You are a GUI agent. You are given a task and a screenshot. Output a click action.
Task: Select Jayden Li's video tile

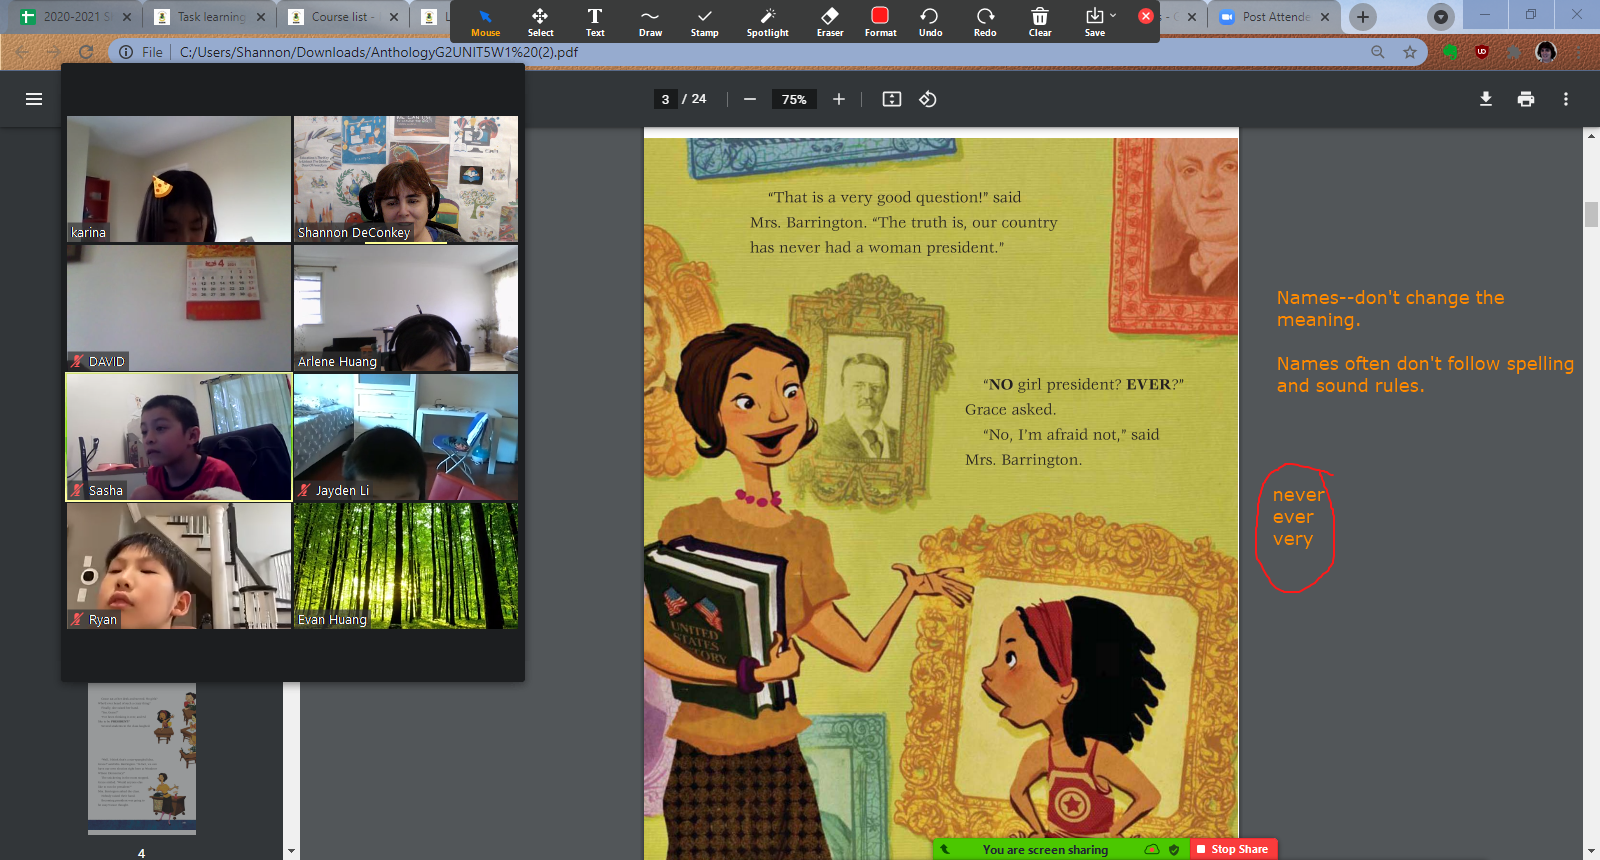pos(406,437)
